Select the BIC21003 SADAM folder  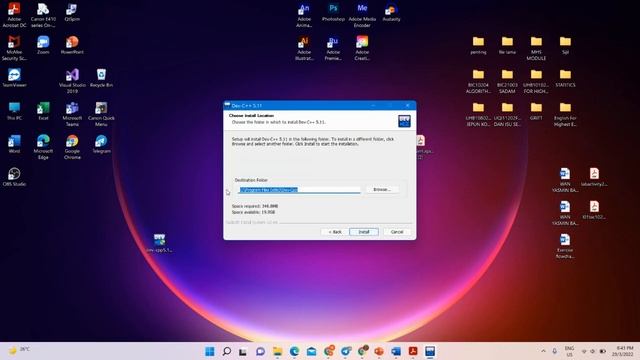[x=507, y=81]
